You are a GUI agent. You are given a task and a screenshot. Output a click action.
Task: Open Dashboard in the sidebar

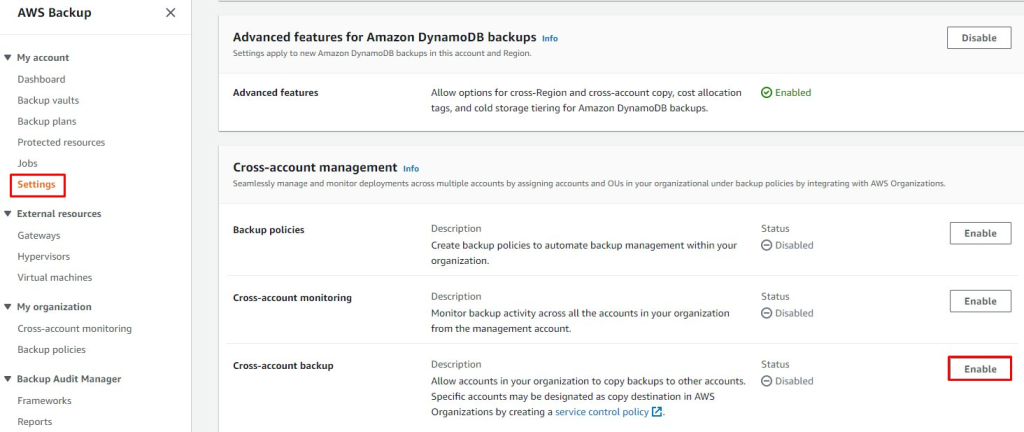[41, 80]
